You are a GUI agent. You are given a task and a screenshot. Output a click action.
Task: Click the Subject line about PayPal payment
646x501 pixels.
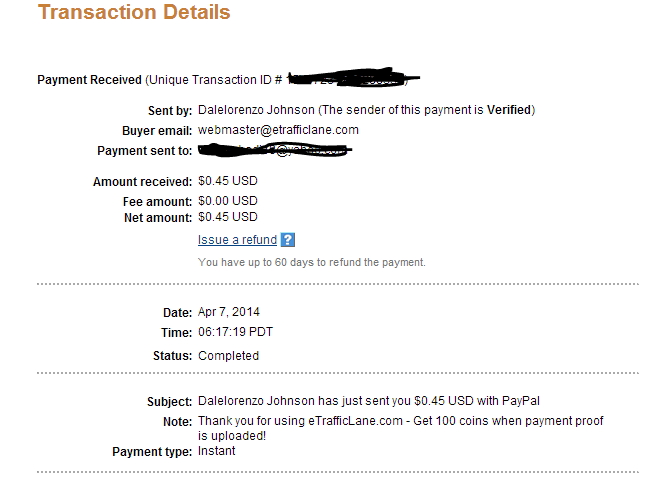click(369, 401)
